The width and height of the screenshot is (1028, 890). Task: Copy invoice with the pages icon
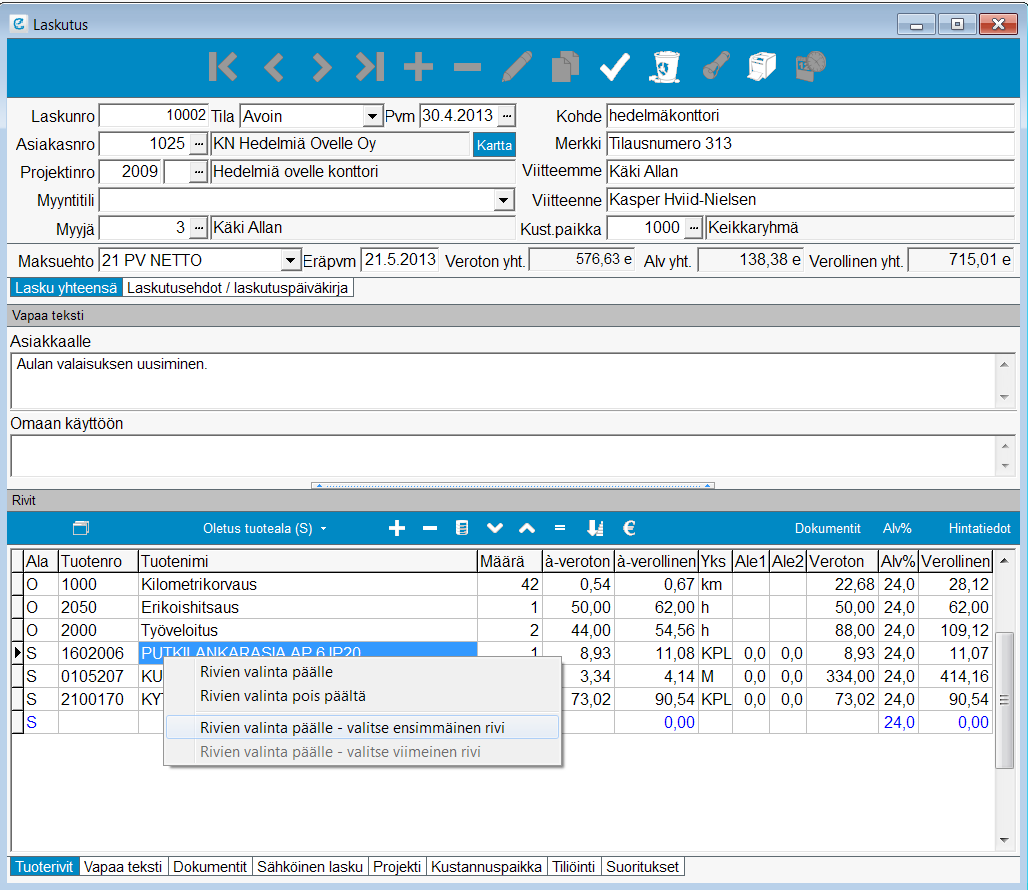tap(565, 67)
